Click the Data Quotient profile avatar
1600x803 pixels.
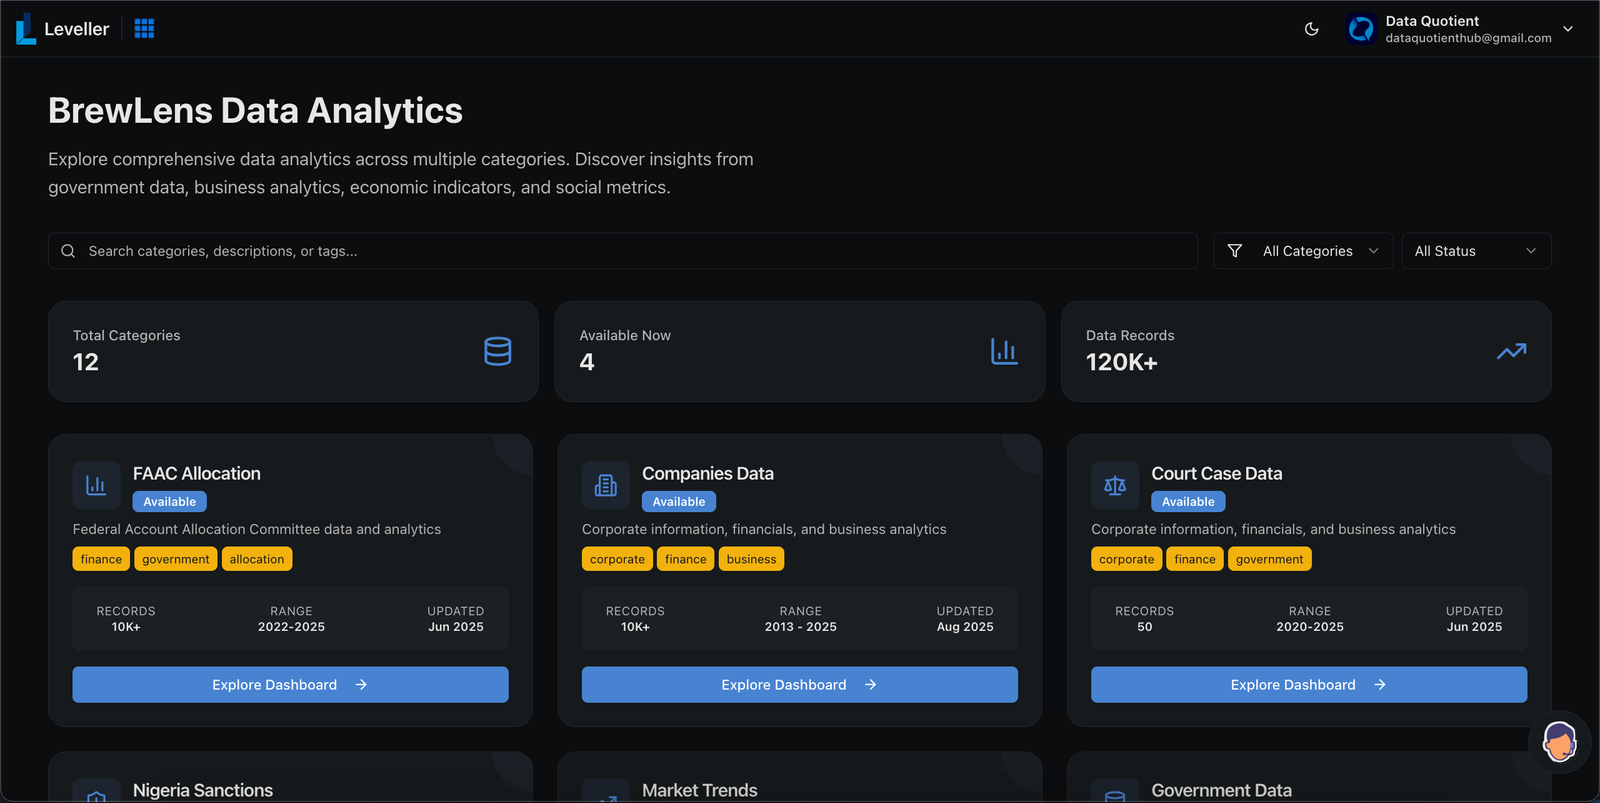pos(1361,29)
